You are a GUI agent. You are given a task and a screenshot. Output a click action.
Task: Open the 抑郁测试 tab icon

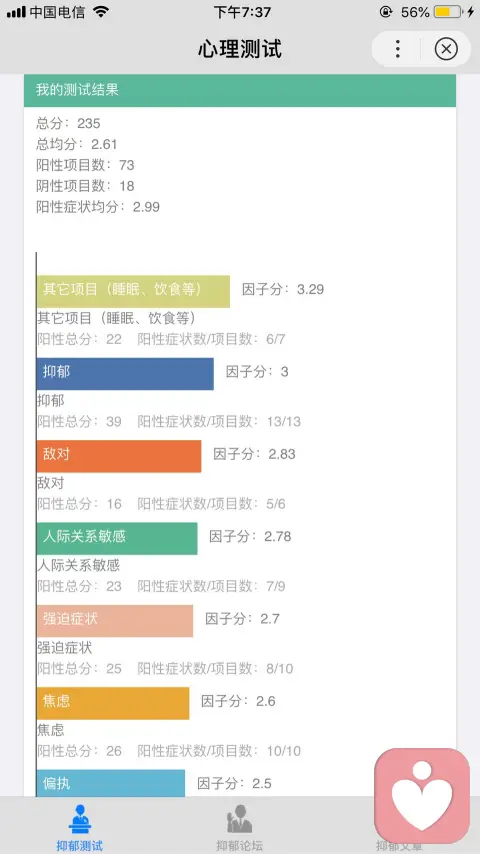point(80,819)
